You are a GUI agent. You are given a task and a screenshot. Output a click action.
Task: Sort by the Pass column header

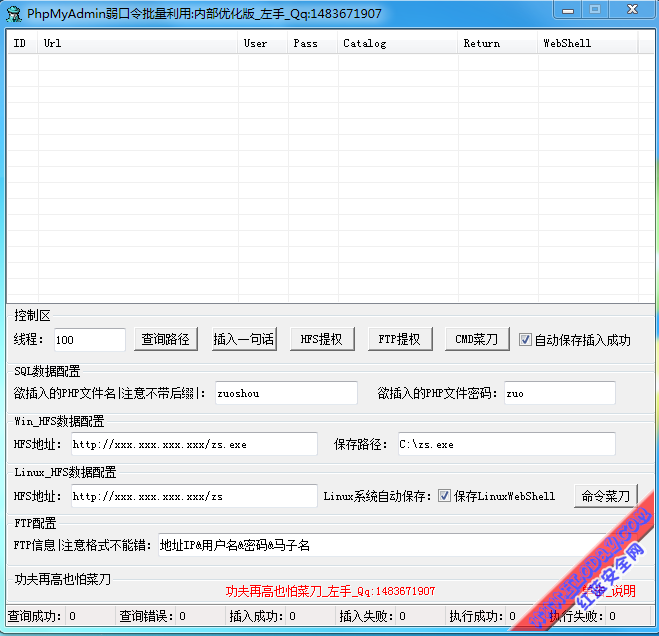coord(313,43)
